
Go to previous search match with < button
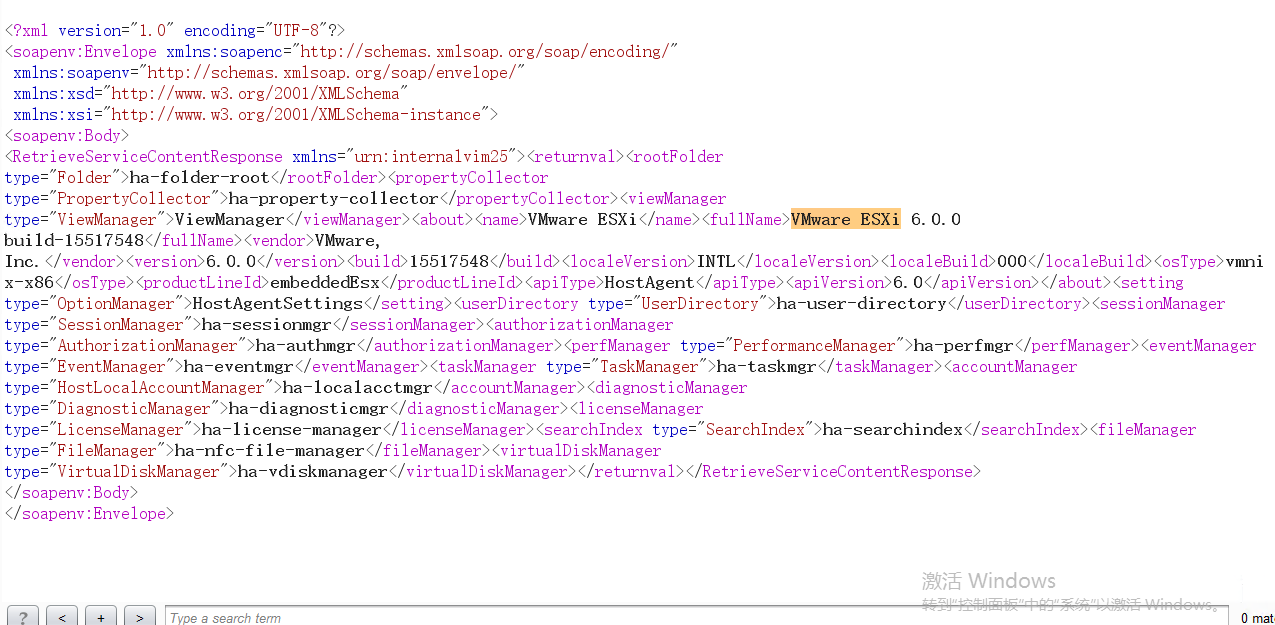click(62, 617)
